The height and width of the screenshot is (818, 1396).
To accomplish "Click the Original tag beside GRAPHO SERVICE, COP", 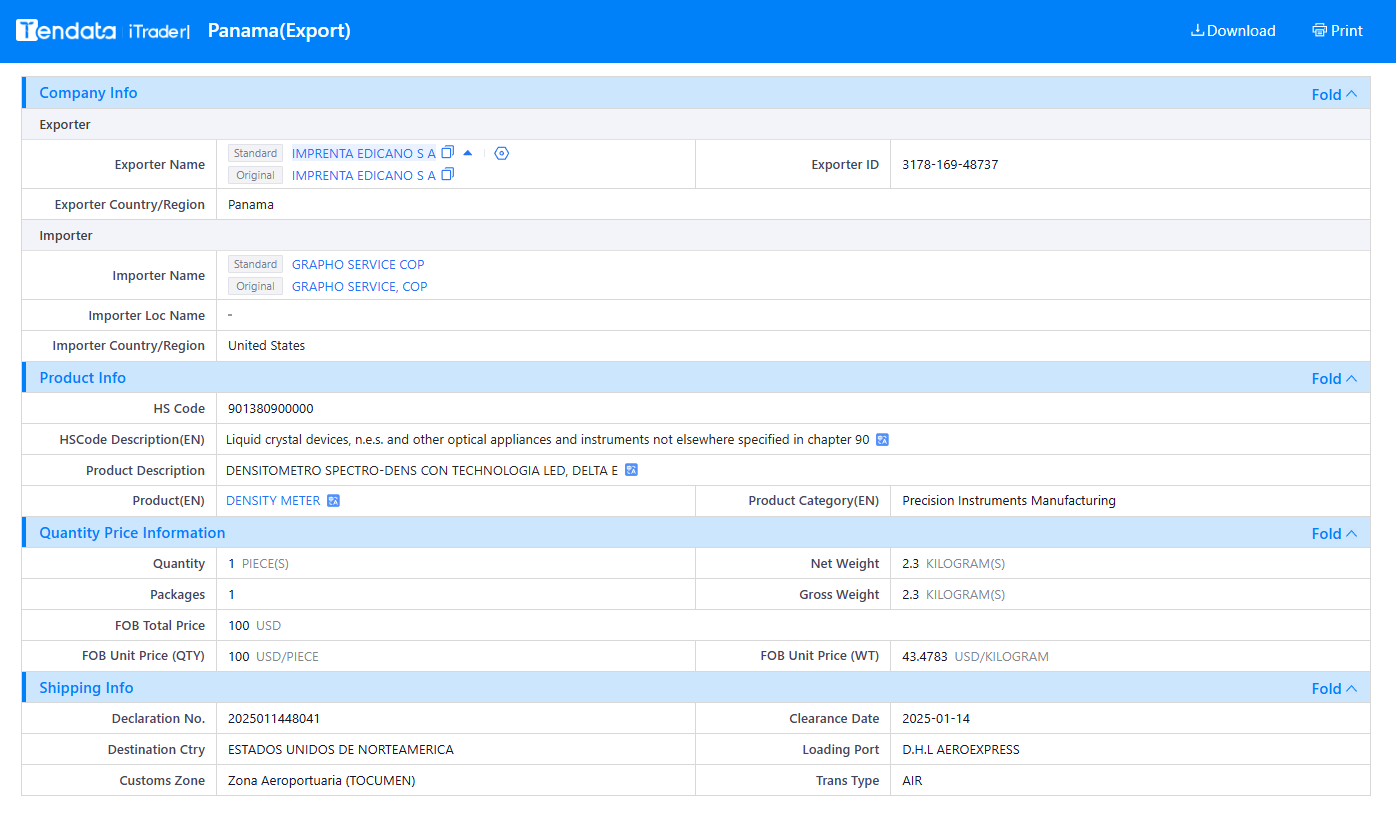I will [255, 286].
